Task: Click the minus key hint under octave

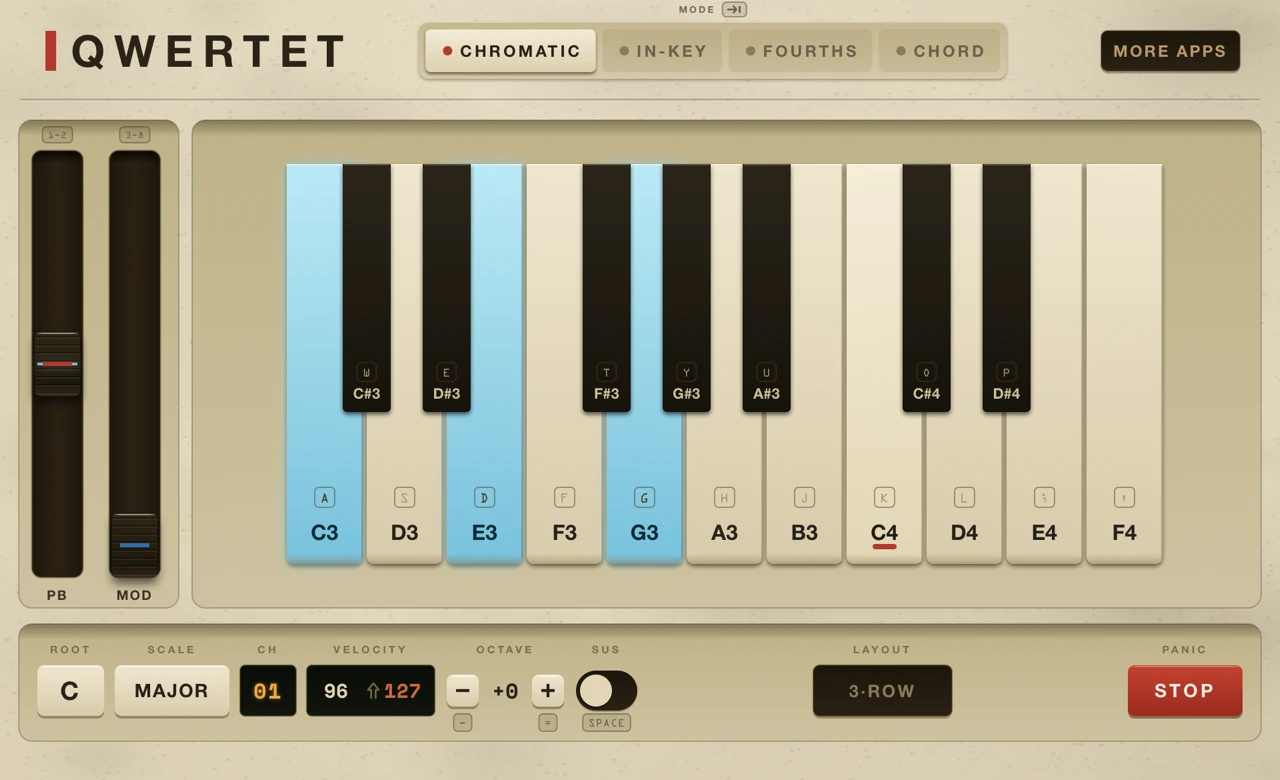Action: click(x=462, y=722)
